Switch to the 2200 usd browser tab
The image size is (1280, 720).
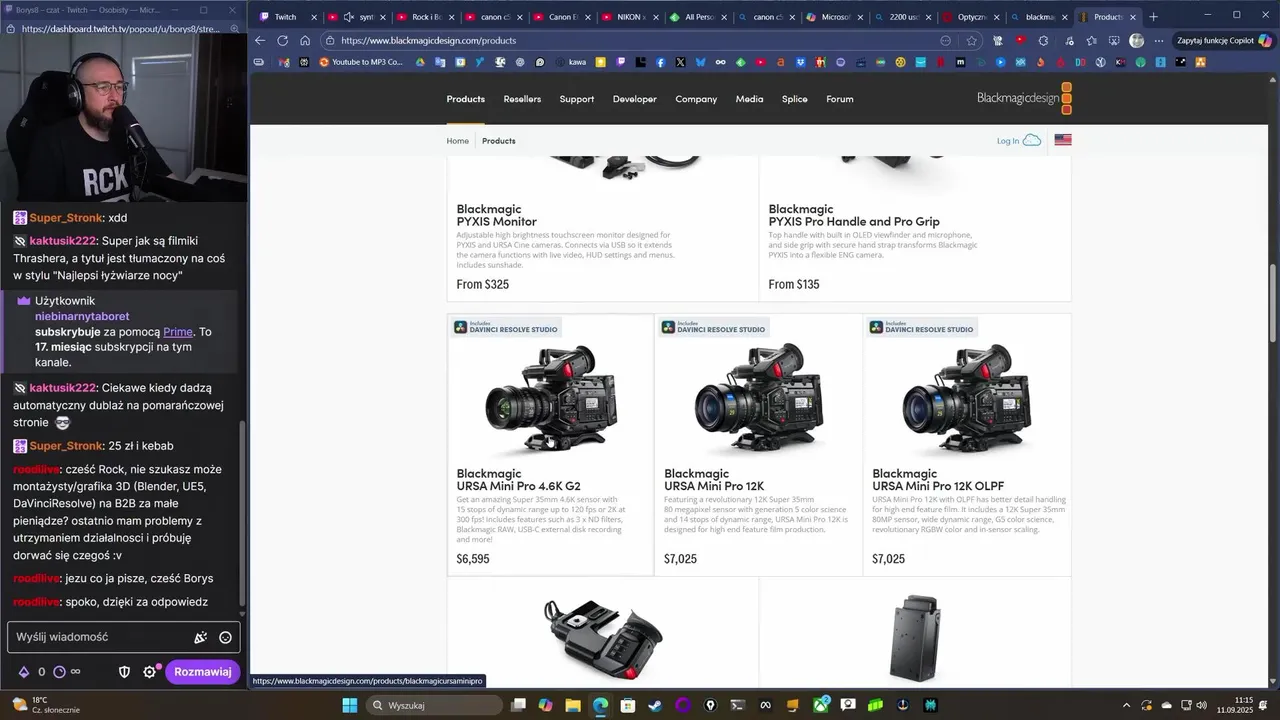click(x=903, y=16)
